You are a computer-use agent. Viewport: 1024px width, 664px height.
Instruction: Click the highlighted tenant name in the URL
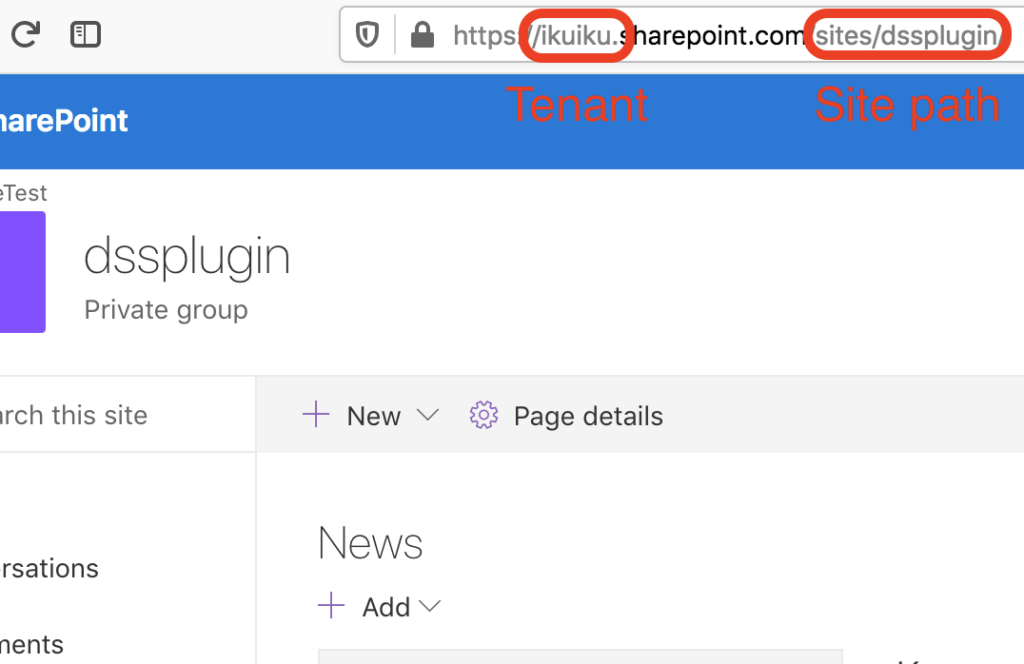coord(576,34)
